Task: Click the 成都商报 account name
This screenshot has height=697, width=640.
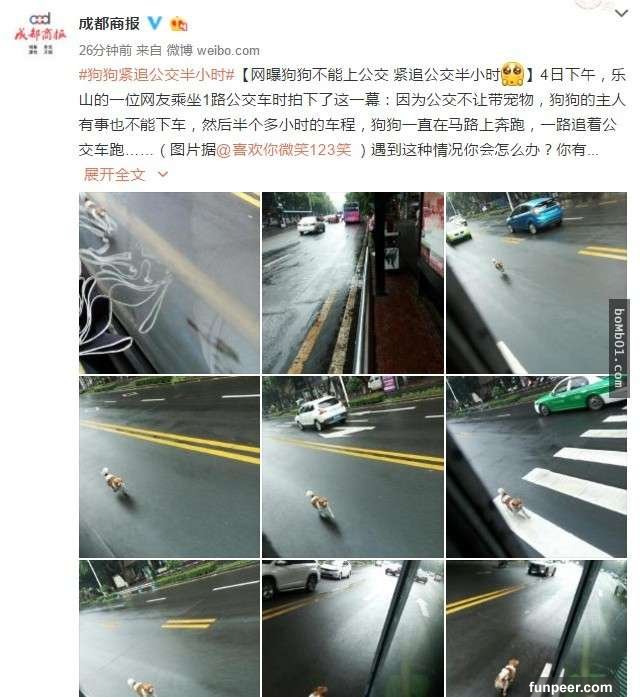Action: (x=109, y=24)
